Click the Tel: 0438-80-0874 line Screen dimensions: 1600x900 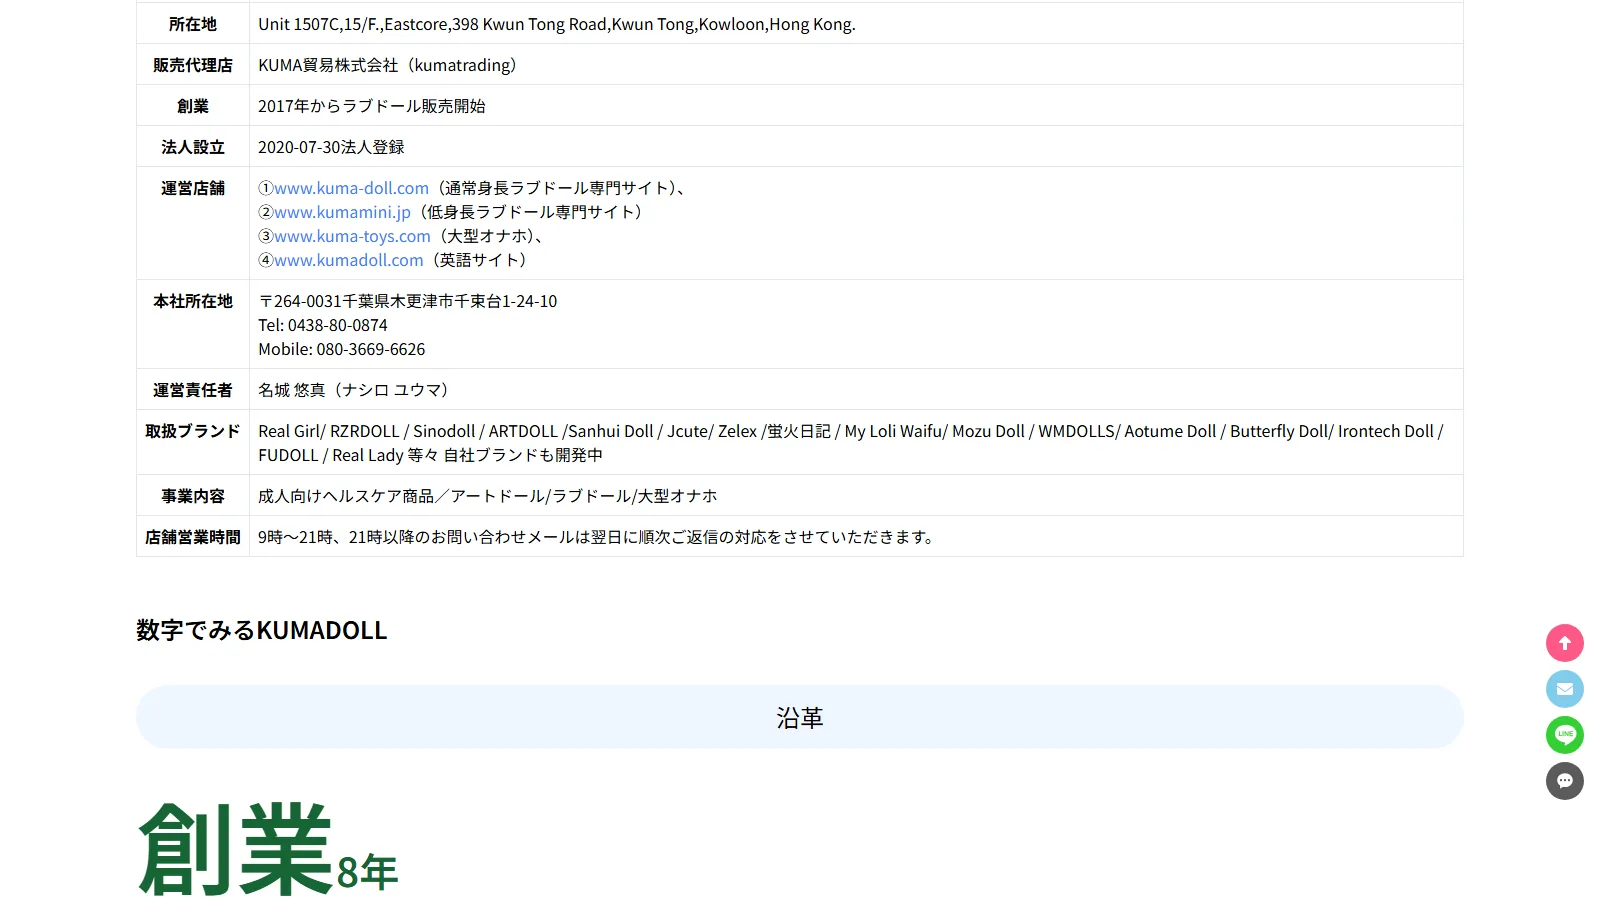[323, 325]
